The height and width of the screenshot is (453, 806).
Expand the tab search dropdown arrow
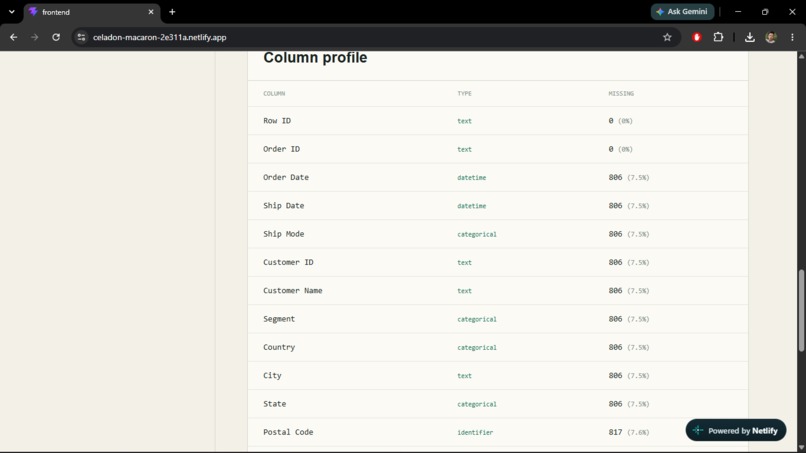[11, 12]
